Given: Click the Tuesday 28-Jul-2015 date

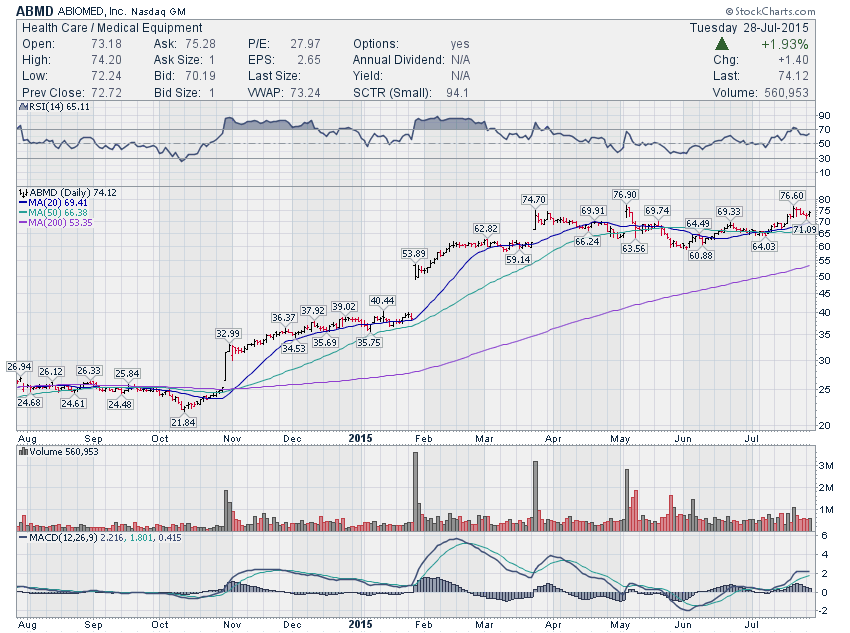Looking at the screenshot, I should [749, 28].
